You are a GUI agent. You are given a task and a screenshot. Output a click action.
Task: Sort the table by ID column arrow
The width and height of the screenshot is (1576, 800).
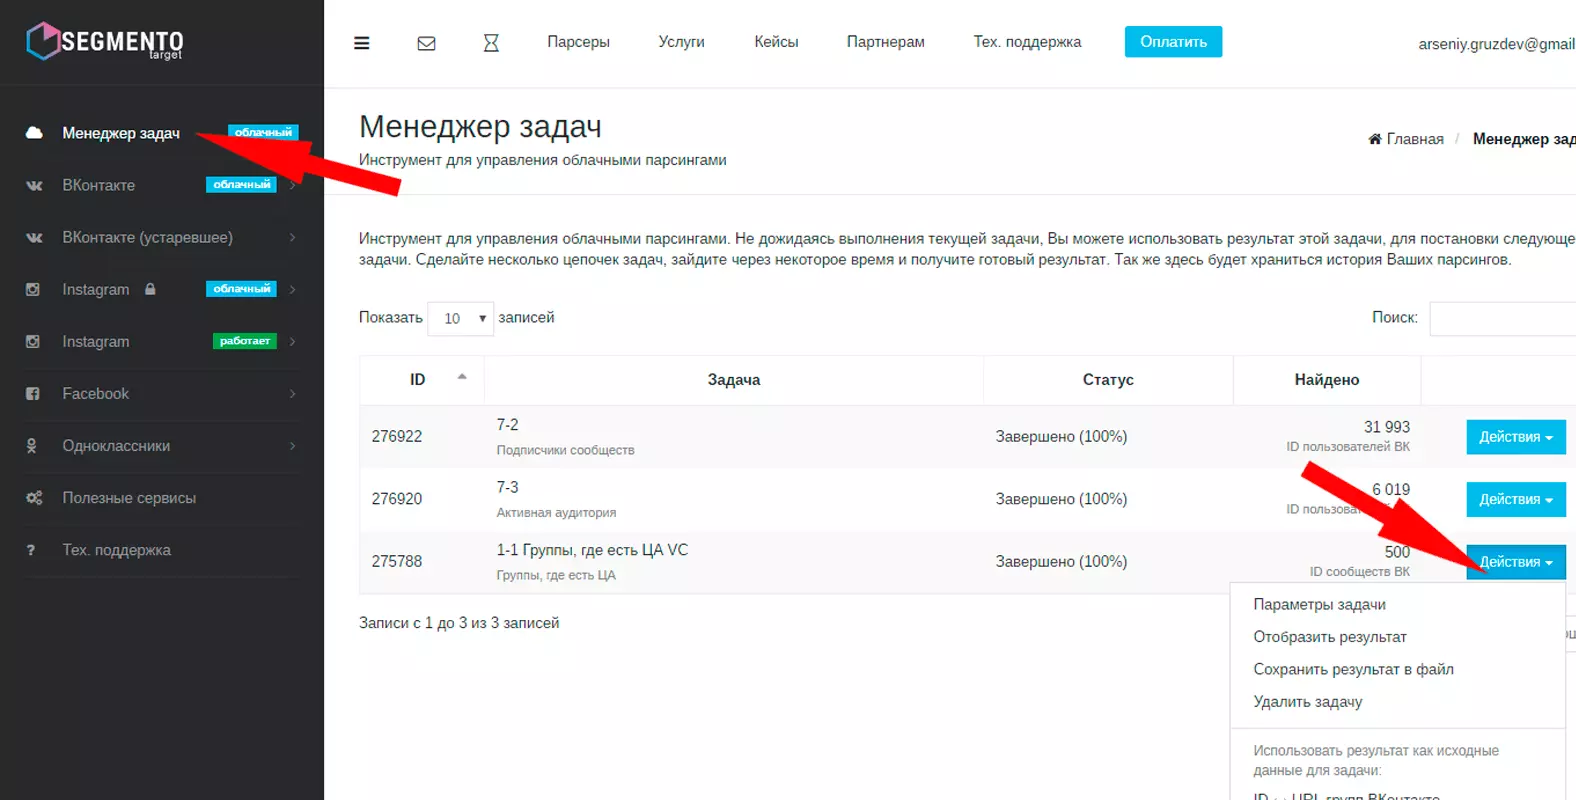pos(462,377)
